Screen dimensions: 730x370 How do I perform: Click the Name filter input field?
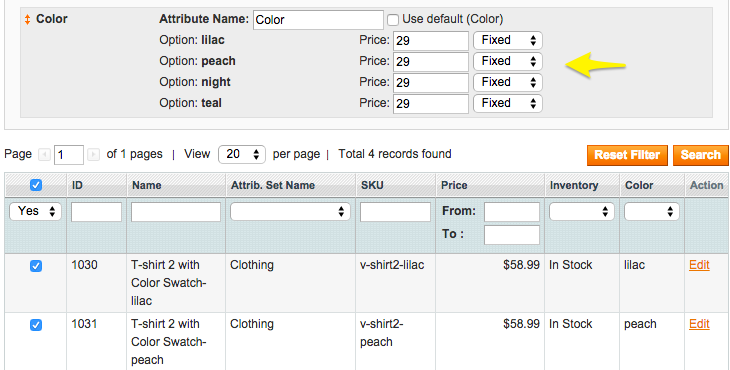click(176, 212)
